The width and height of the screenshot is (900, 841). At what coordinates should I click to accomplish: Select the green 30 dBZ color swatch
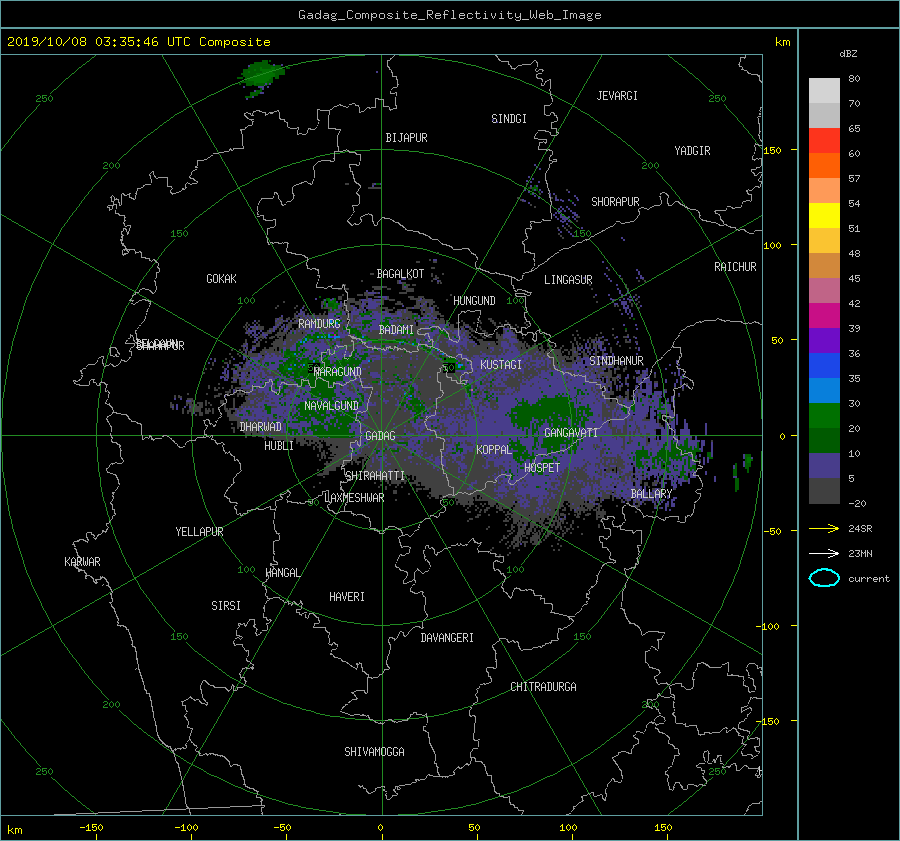pos(824,415)
